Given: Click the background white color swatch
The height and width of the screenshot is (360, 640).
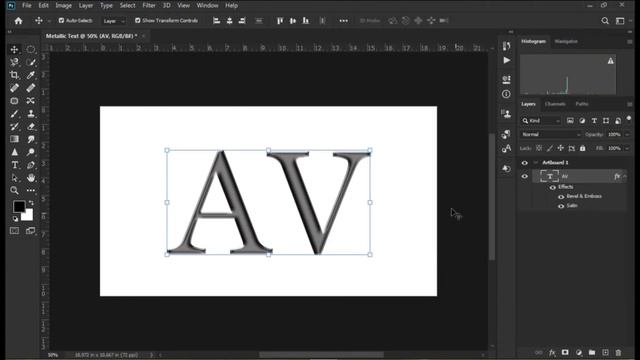Looking at the screenshot, I should [x=28, y=215].
